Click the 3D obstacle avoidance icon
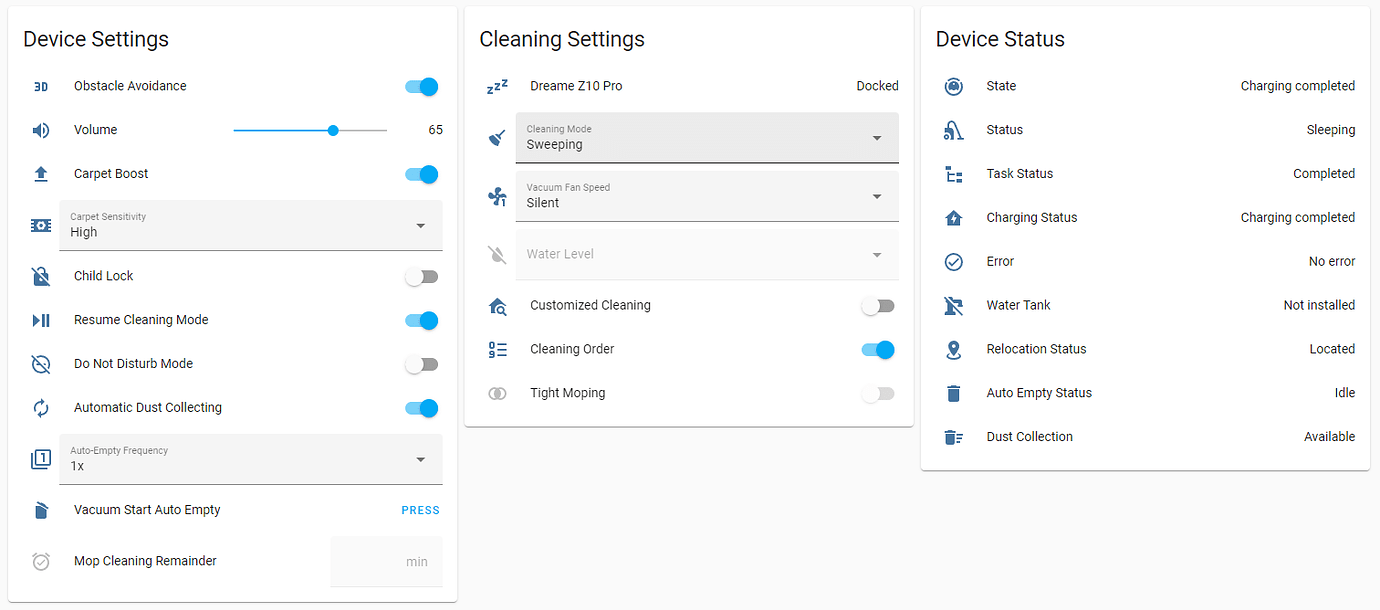 click(x=41, y=86)
